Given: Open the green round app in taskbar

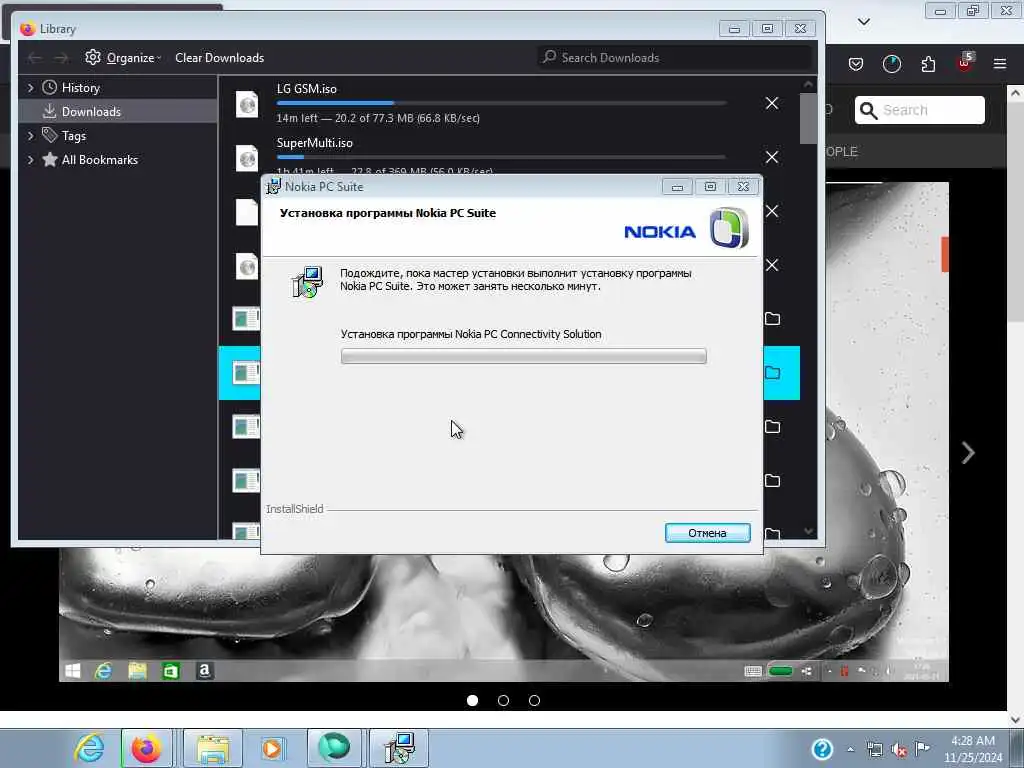Looking at the screenshot, I should tap(334, 748).
